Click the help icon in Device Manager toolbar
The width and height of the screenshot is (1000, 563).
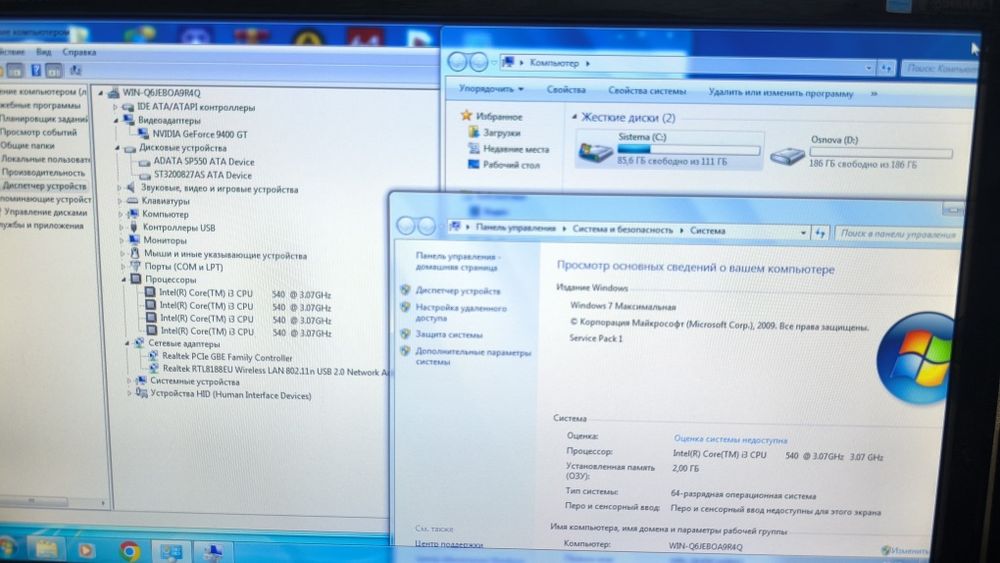36,70
